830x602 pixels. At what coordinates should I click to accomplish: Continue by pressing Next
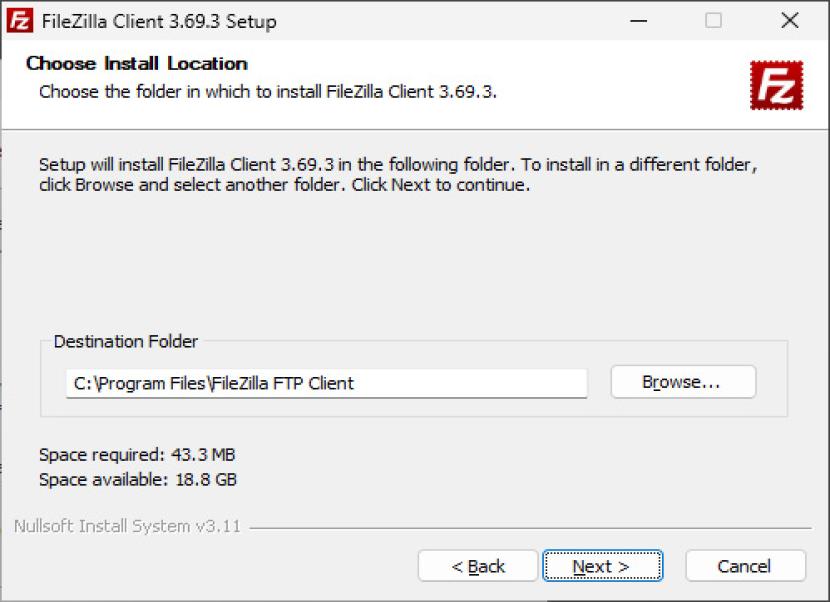coord(602,566)
